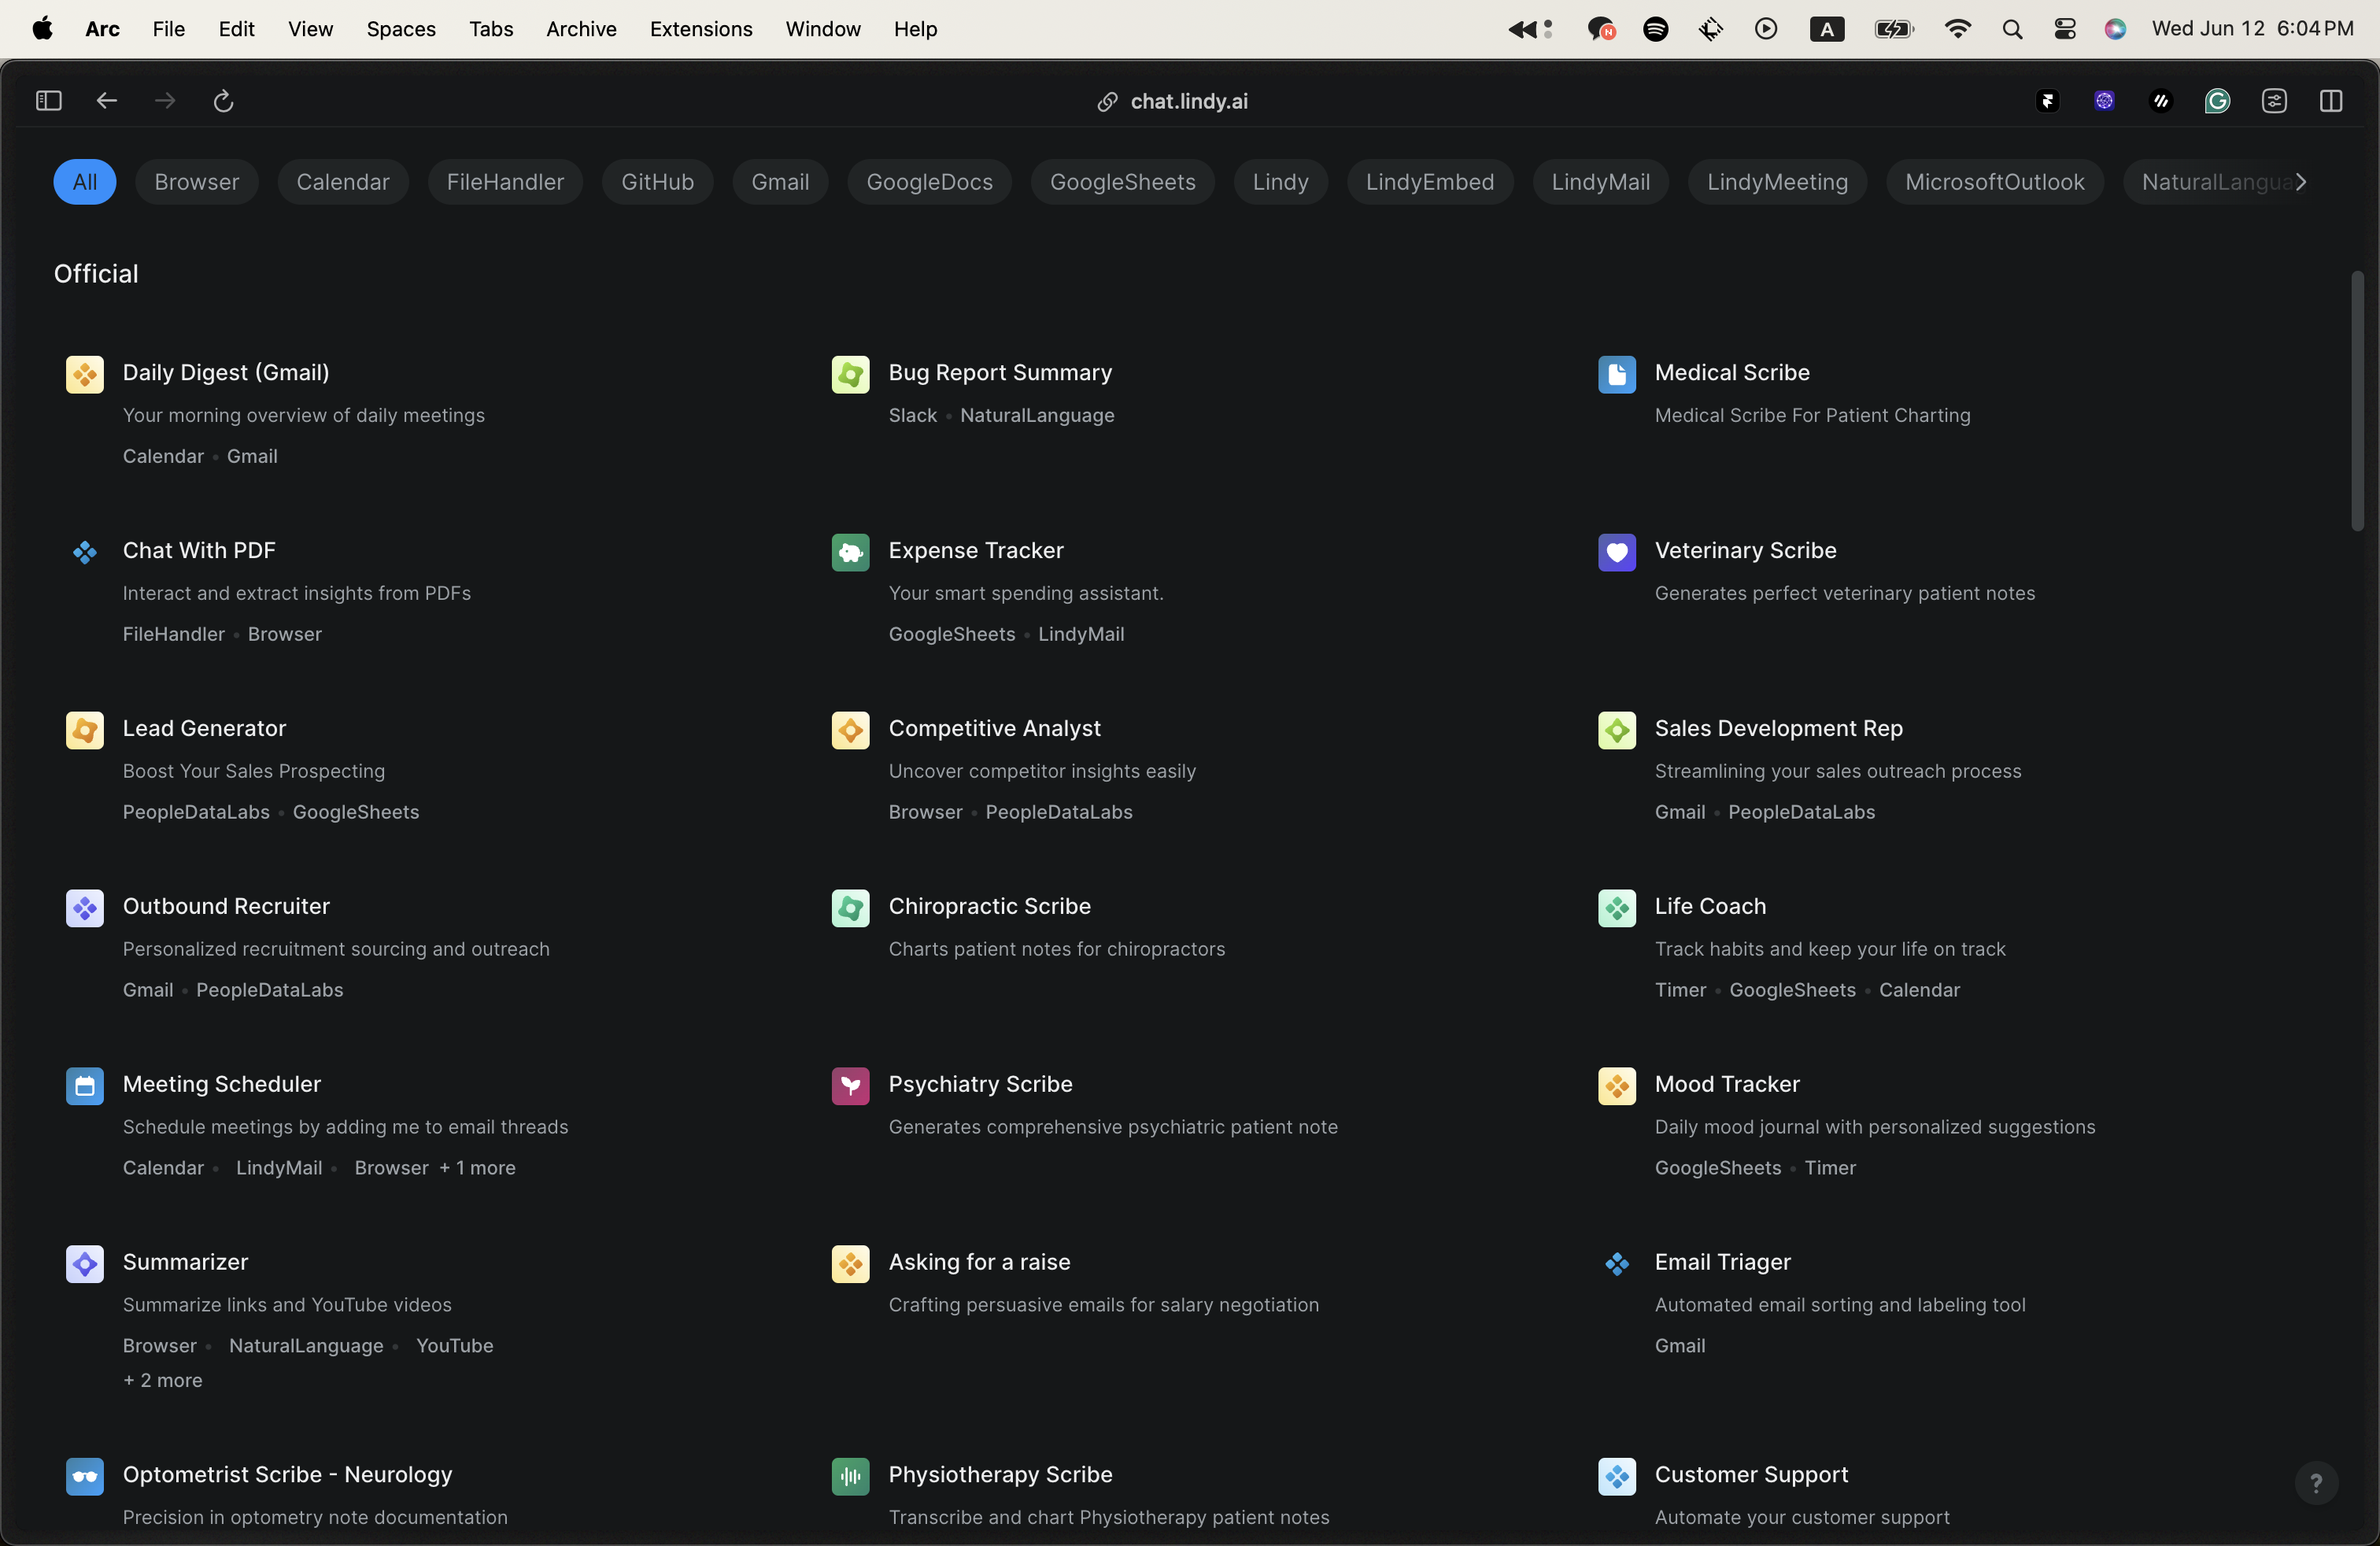Viewport: 2380px width, 1546px height.
Task: Click the Customer Support icon
Action: click(1617, 1477)
